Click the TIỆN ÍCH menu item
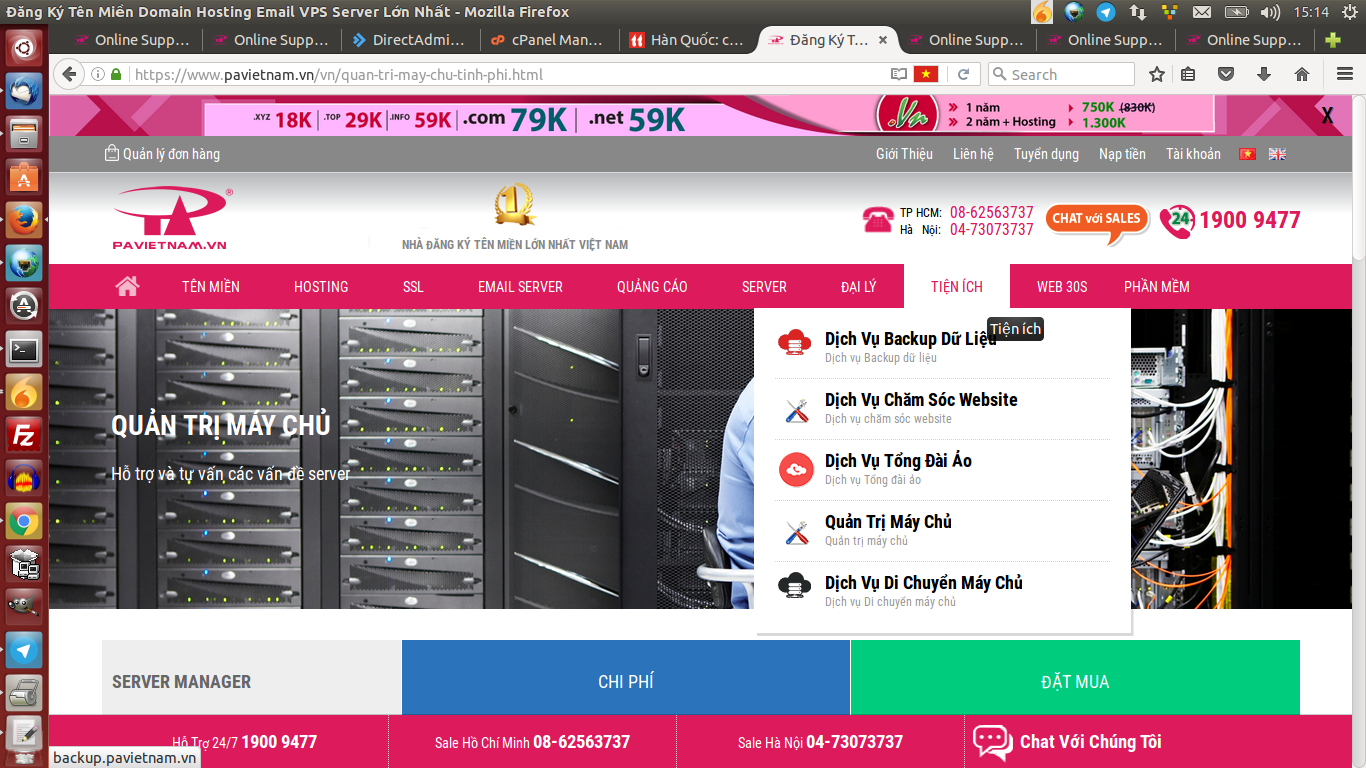This screenshot has height=768, width=1366. 957,287
